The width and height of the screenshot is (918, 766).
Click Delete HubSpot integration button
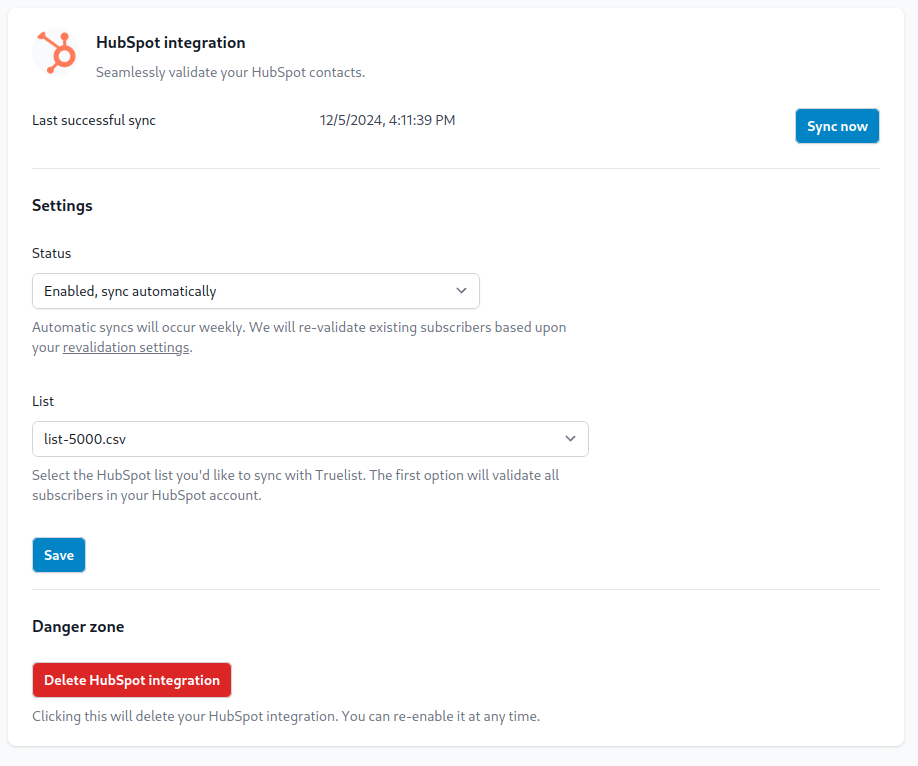[132, 680]
